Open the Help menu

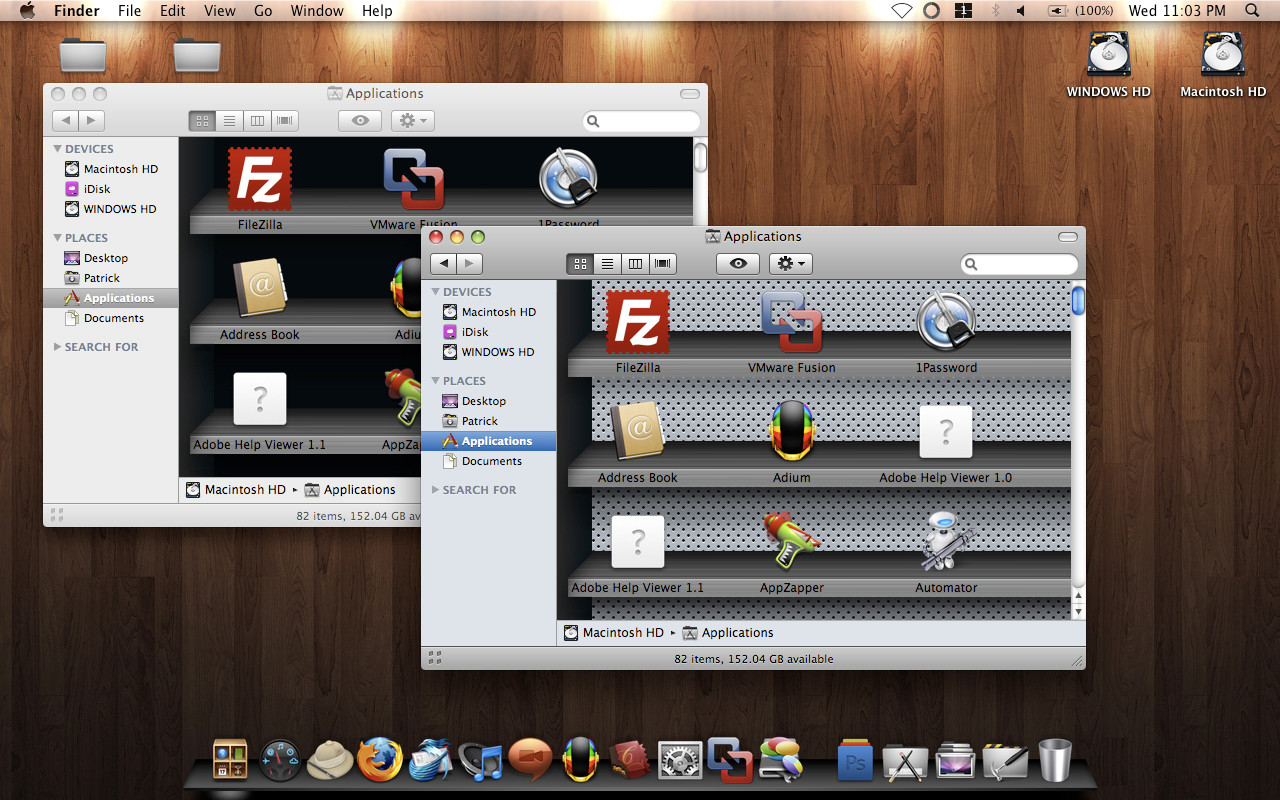tap(377, 11)
